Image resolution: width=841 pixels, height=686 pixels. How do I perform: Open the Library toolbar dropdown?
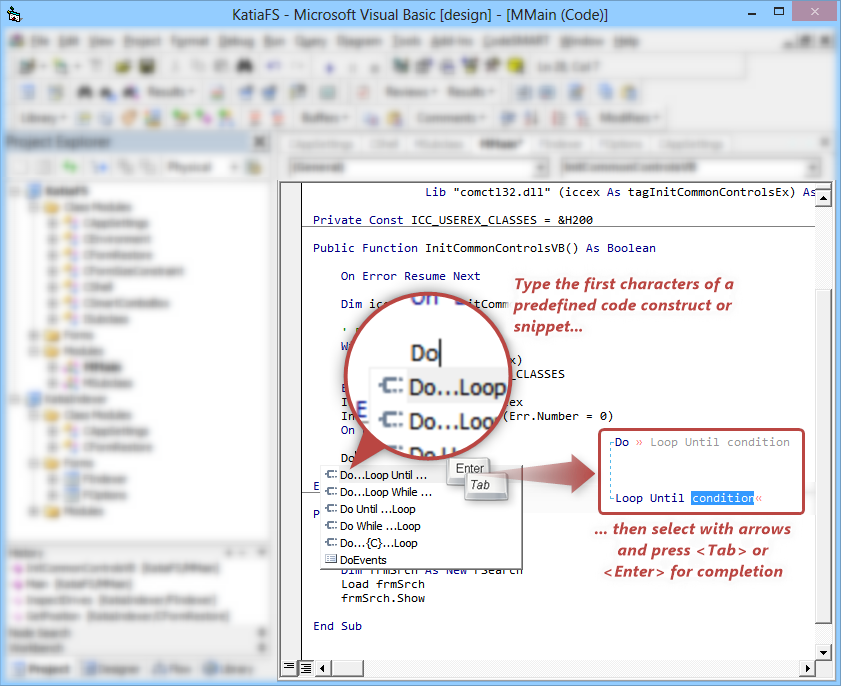[43, 117]
